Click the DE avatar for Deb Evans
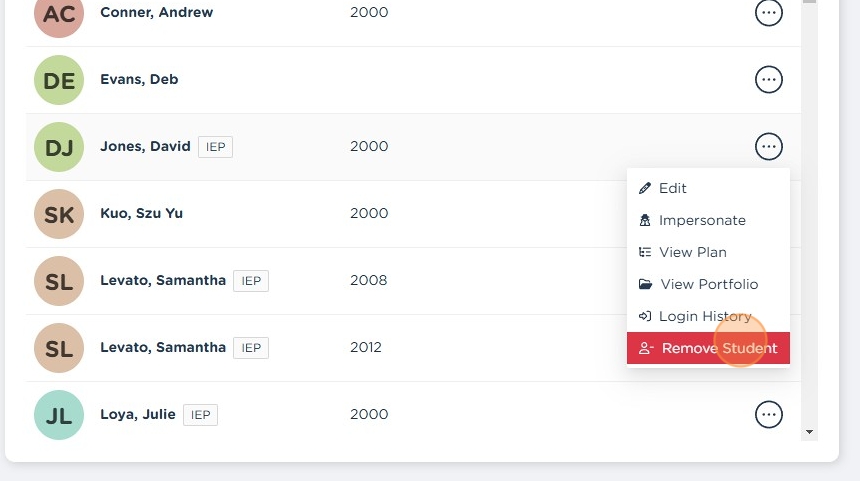 [59, 81]
